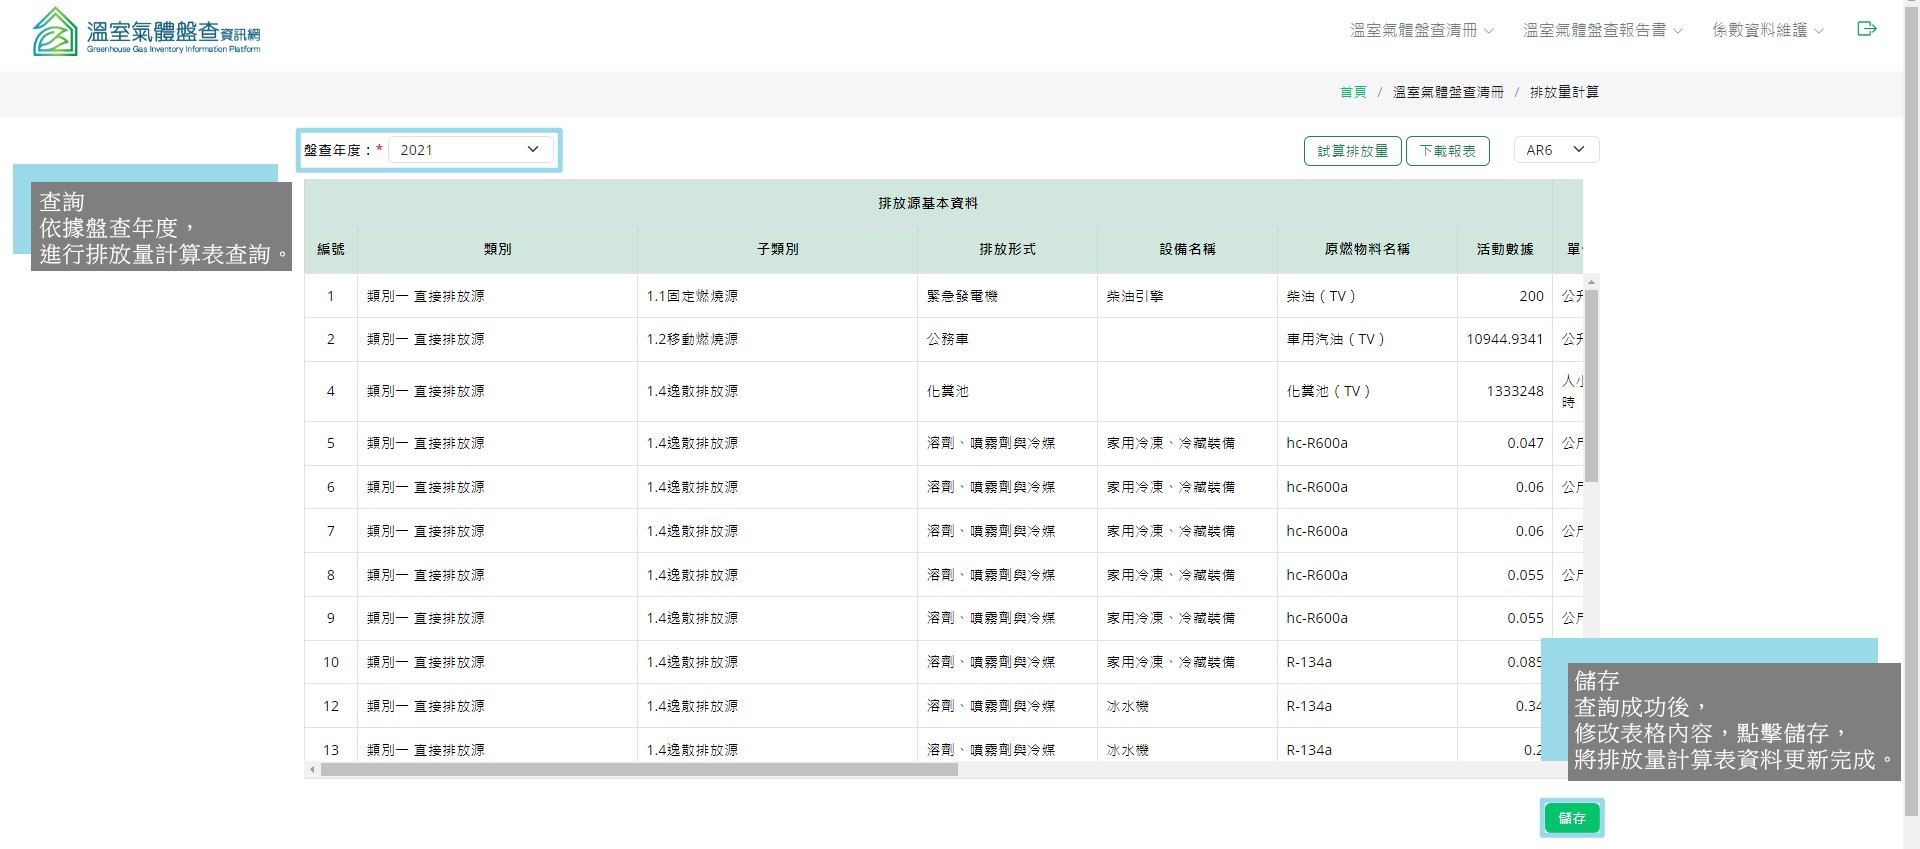This screenshot has width=1920, height=849.
Task: Click the 車用汽油（TV） cell
Action: click(1367, 339)
